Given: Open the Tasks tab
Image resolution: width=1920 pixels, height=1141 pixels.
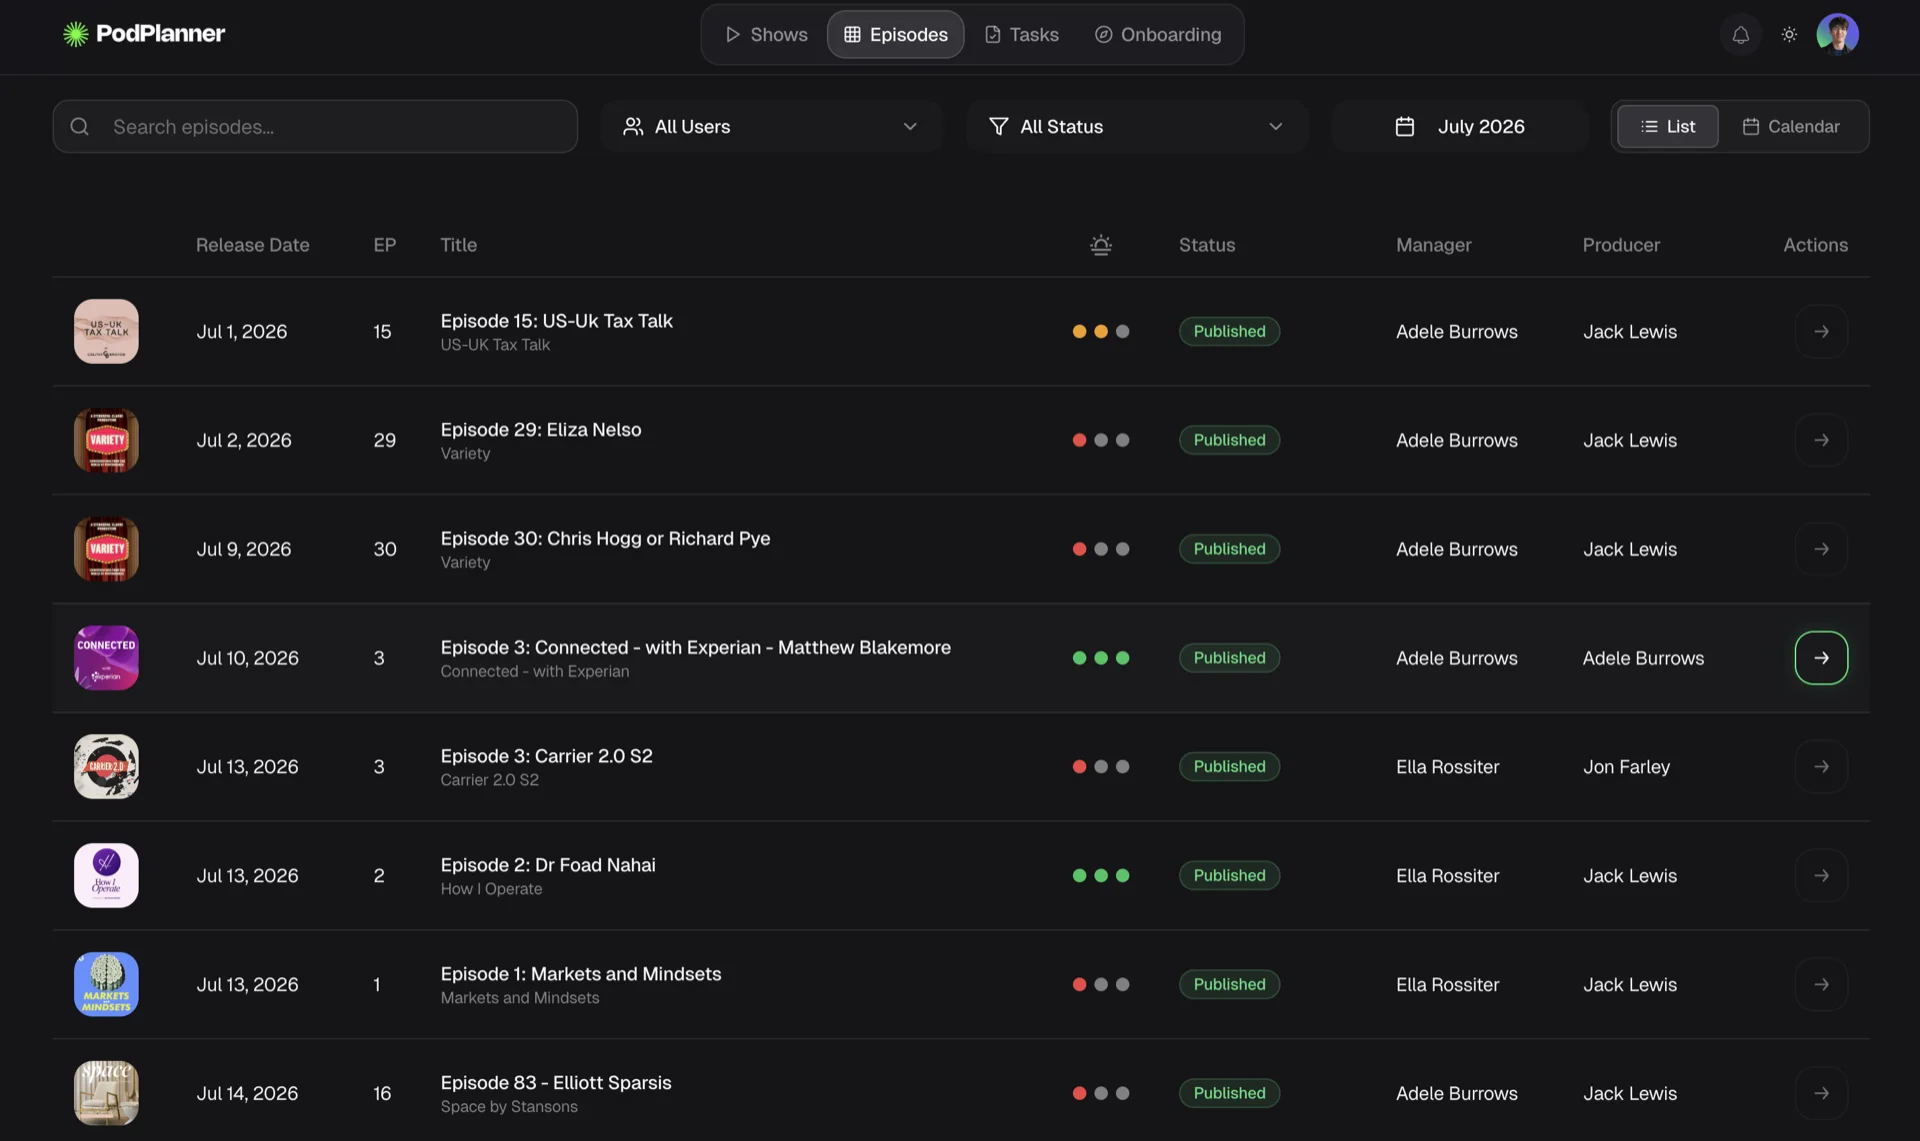Looking at the screenshot, I should point(1021,34).
